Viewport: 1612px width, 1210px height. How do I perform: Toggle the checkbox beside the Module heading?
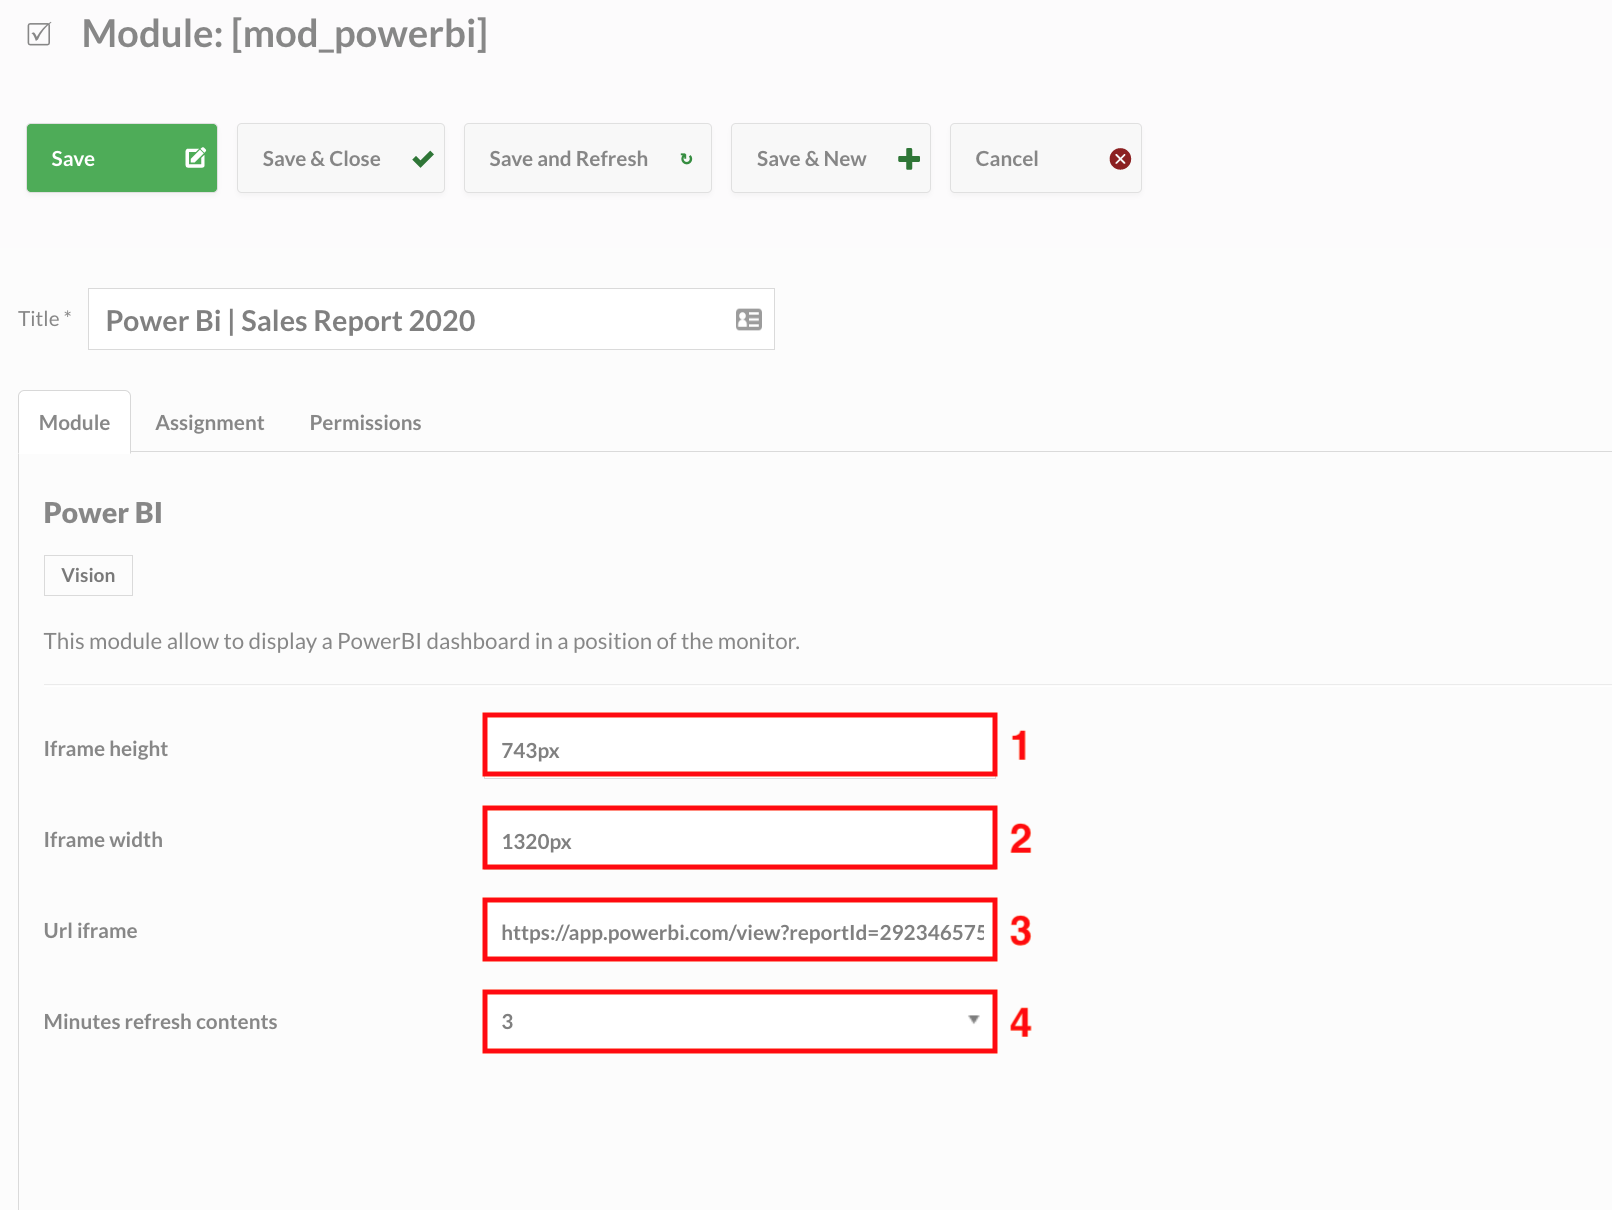pyautogui.click(x=39, y=33)
